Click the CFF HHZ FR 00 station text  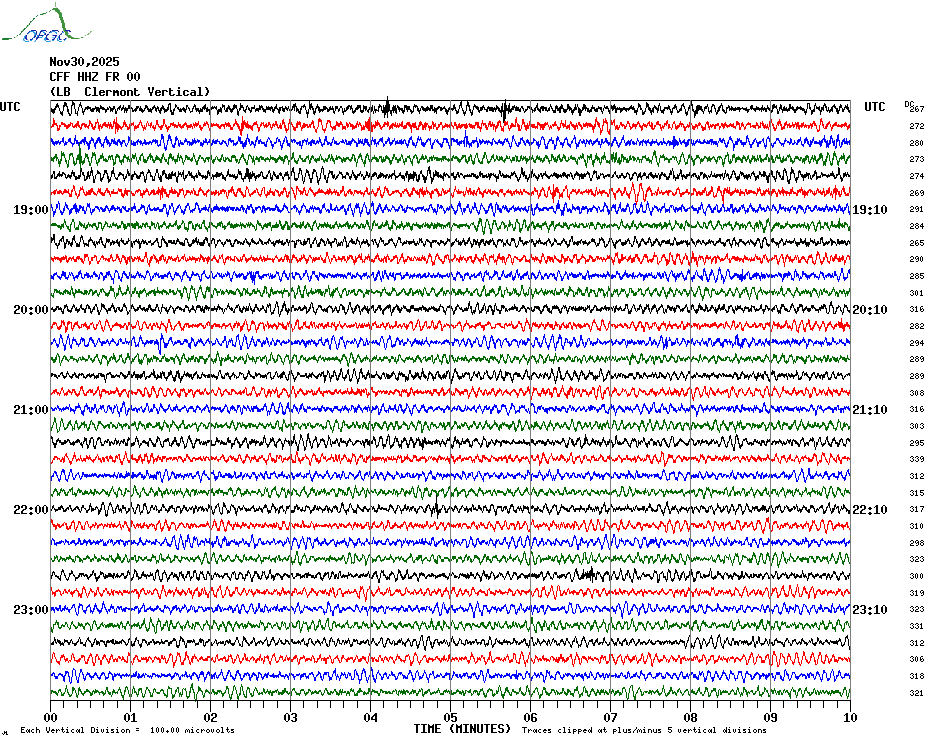pos(95,77)
